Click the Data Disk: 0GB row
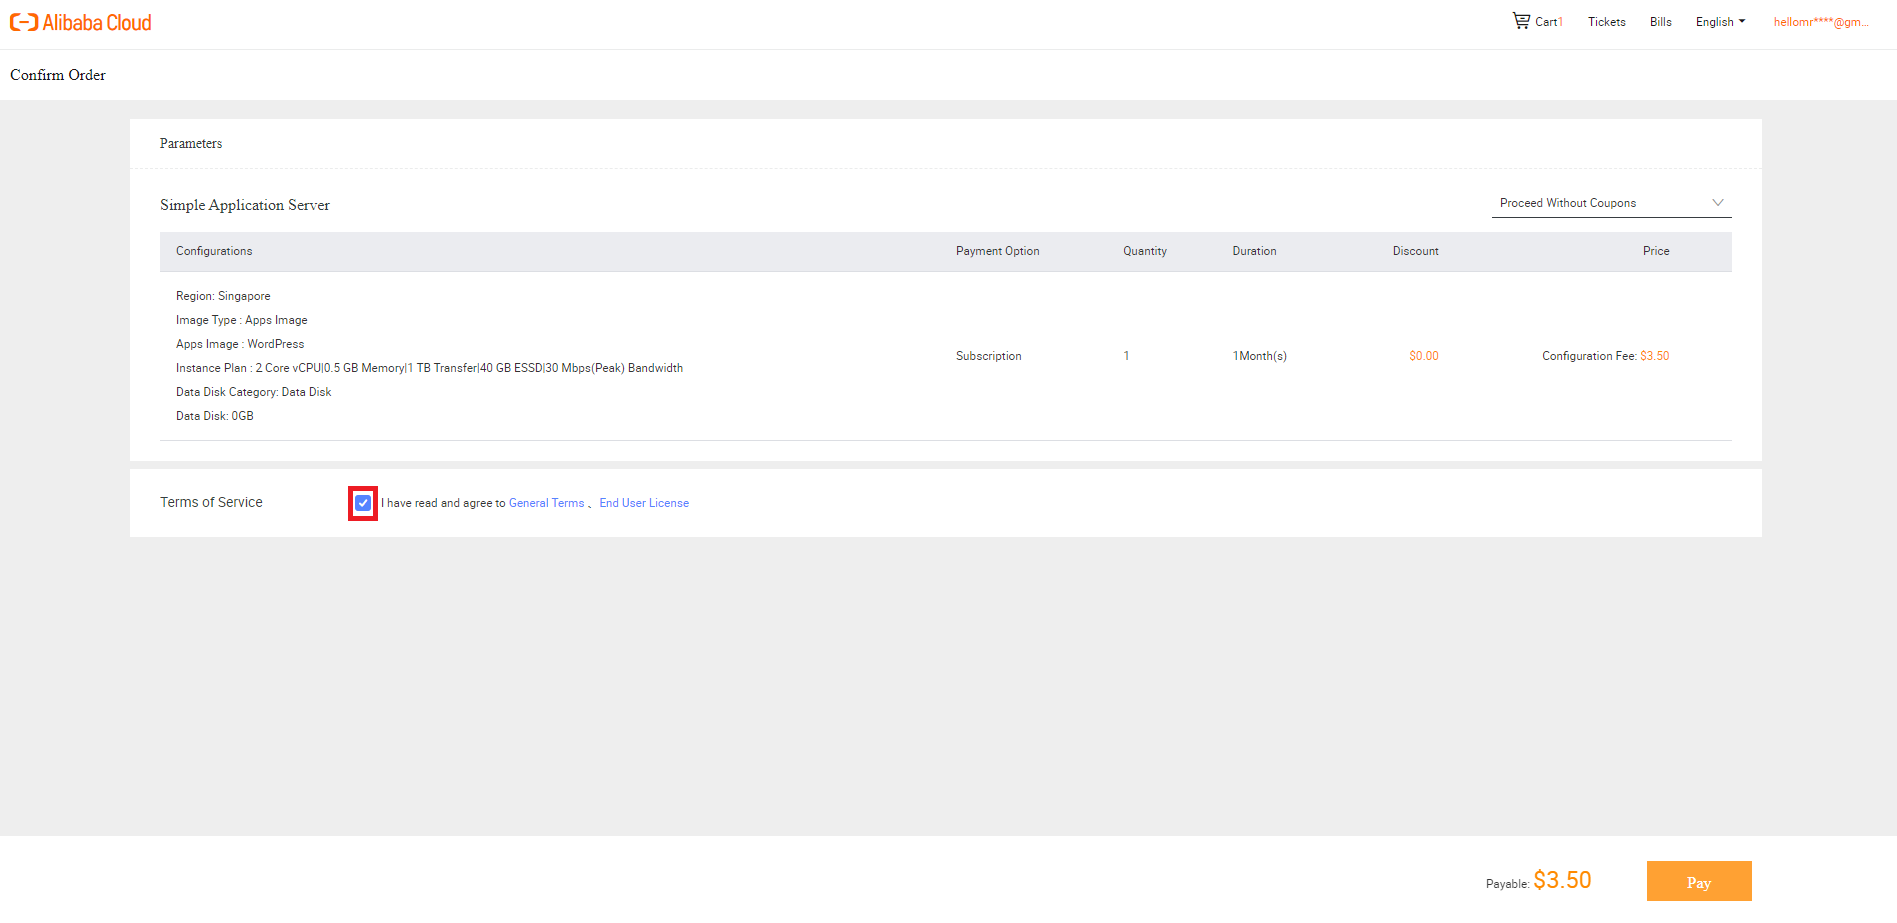 pyautogui.click(x=215, y=416)
